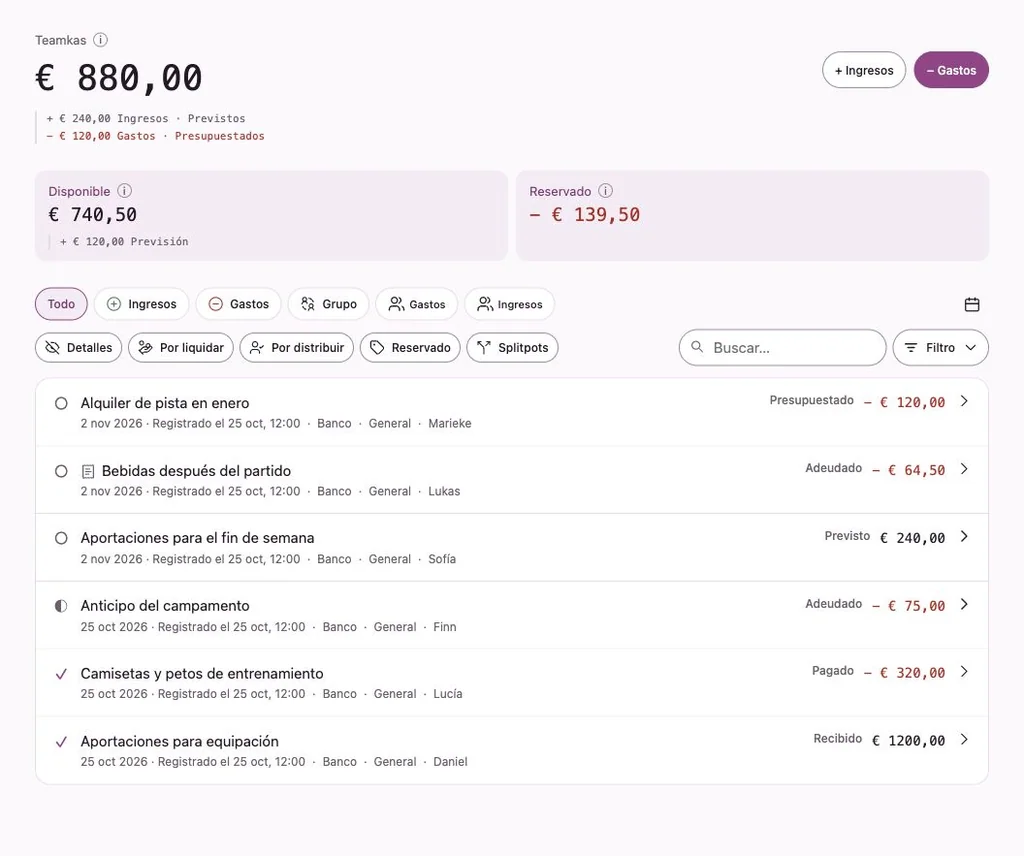The width and height of the screenshot is (1024, 856).
Task: Click the name Lucía
Action: pyautogui.click(x=448, y=693)
